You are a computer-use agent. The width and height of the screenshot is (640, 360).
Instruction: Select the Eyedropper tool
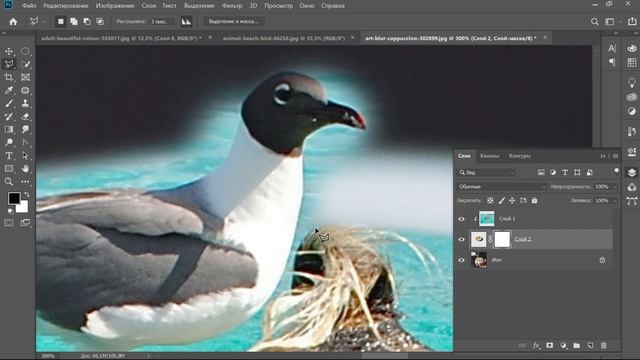click(x=9, y=90)
